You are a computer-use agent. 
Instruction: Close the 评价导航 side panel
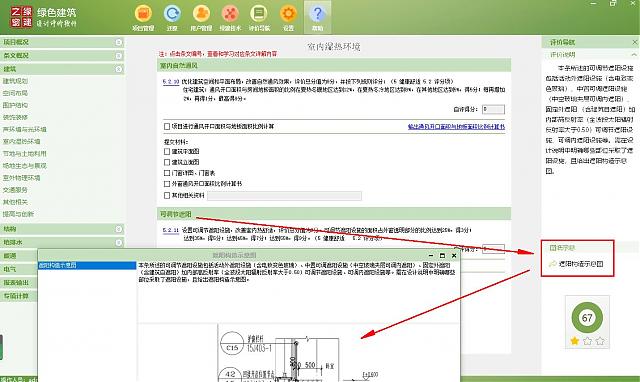pos(635,42)
